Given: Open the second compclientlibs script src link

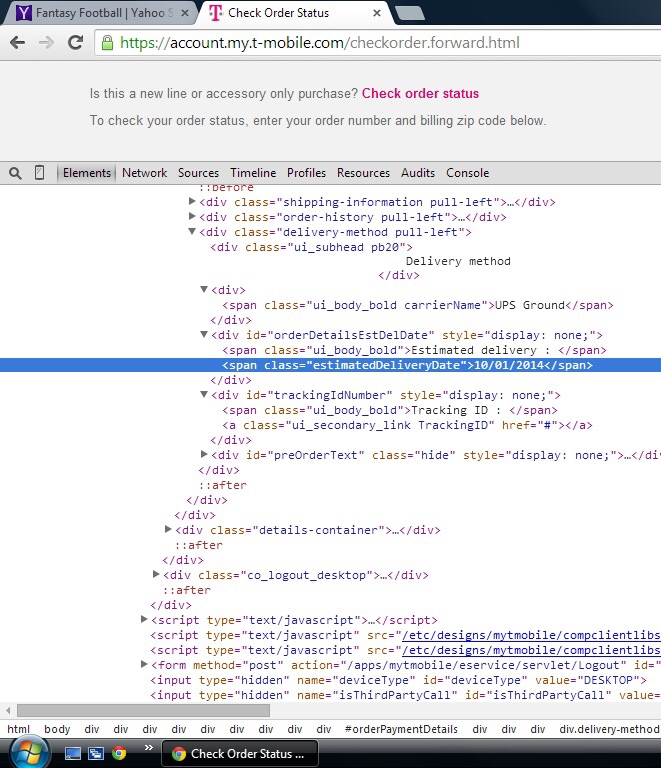Looking at the screenshot, I should coord(531,650).
